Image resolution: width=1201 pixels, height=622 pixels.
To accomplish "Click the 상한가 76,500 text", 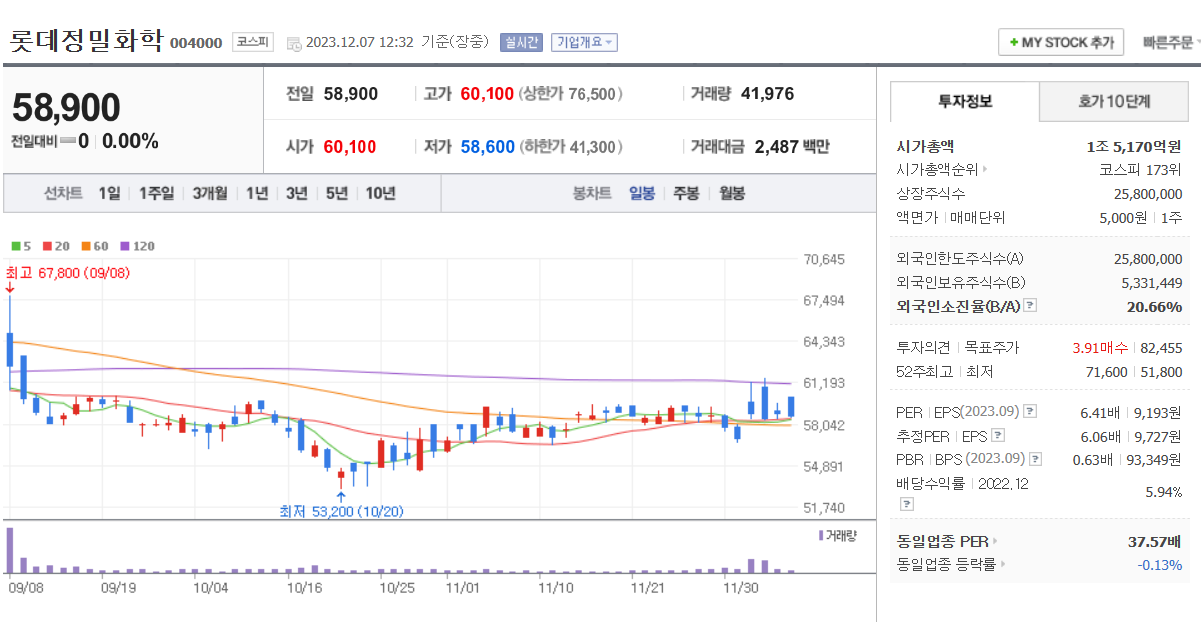I will pyautogui.click(x=572, y=94).
